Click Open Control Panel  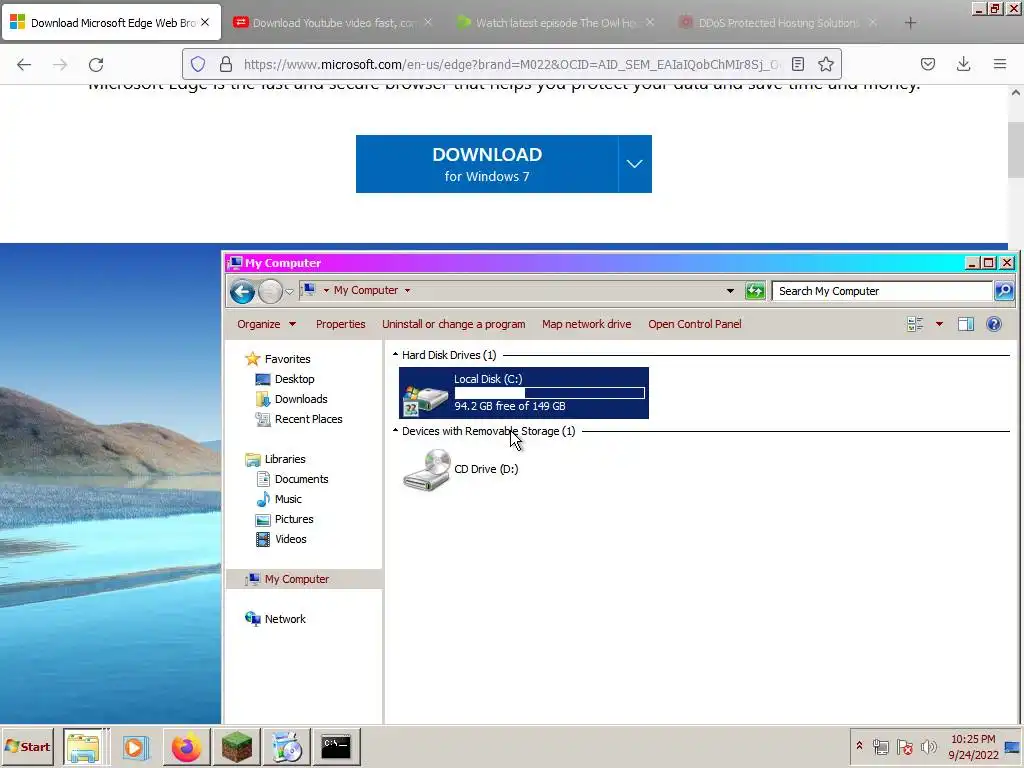coord(694,324)
